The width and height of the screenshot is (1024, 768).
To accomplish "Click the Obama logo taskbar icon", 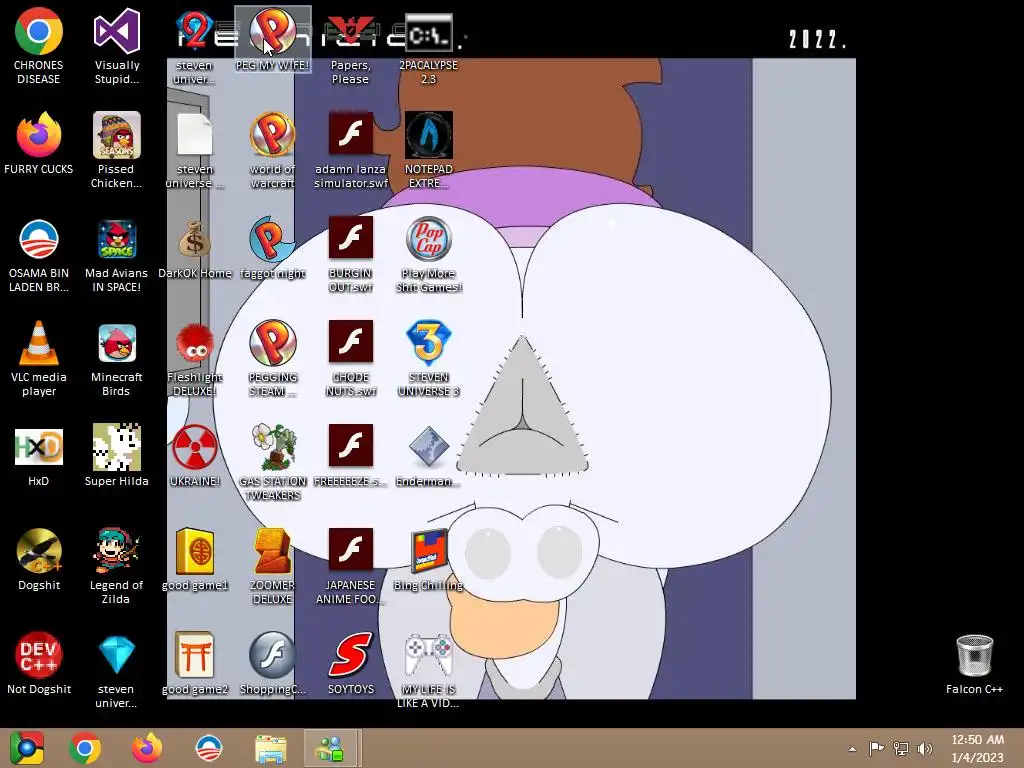I will [209, 748].
